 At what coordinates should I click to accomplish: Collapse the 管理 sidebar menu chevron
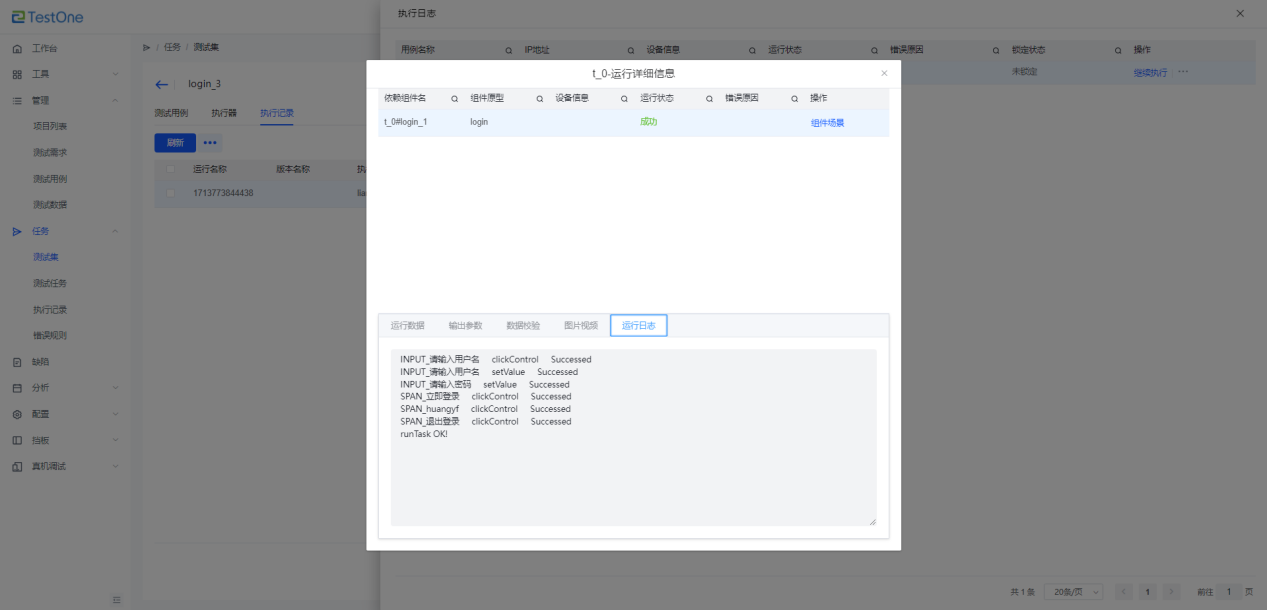click(x=116, y=101)
